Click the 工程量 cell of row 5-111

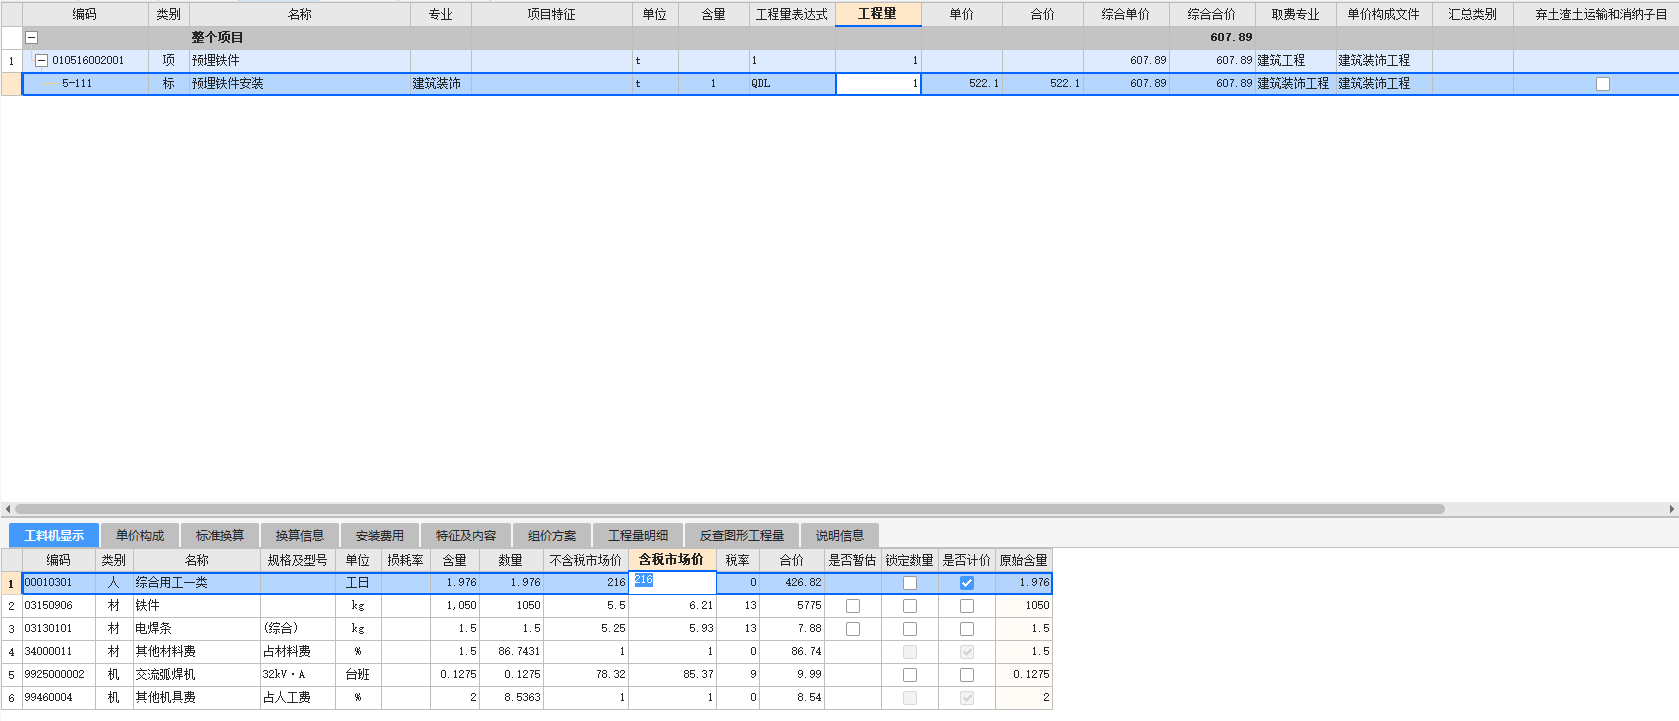point(878,84)
